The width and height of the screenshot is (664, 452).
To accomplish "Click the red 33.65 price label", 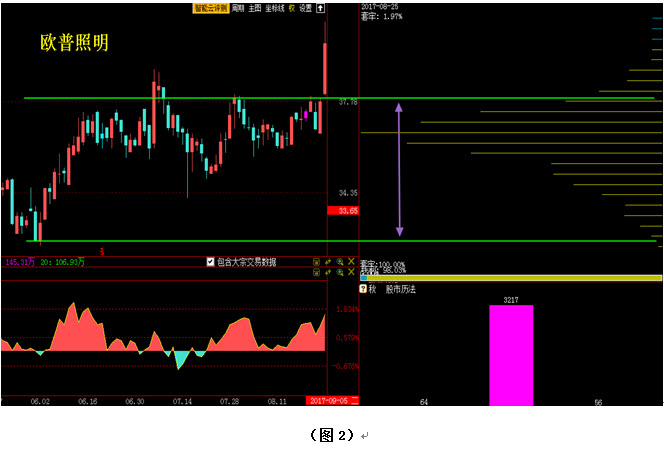I will (x=341, y=211).
